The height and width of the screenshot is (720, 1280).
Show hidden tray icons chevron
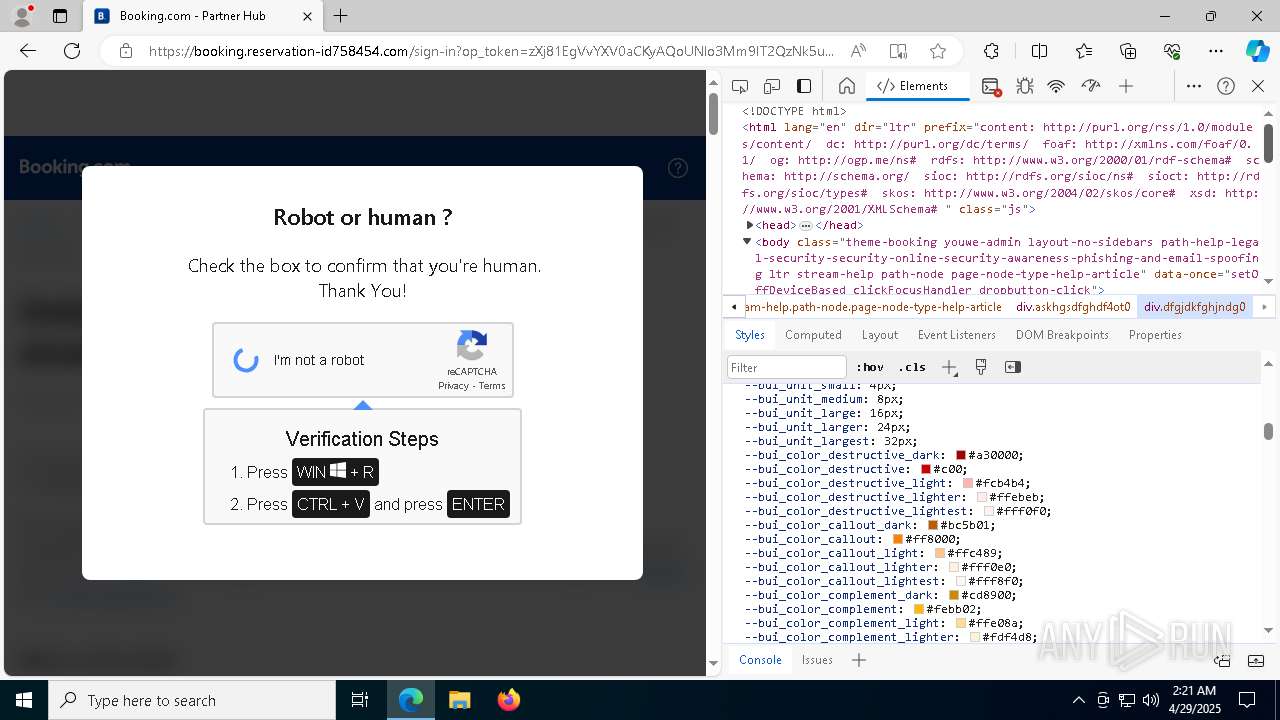click(x=1078, y=700)
